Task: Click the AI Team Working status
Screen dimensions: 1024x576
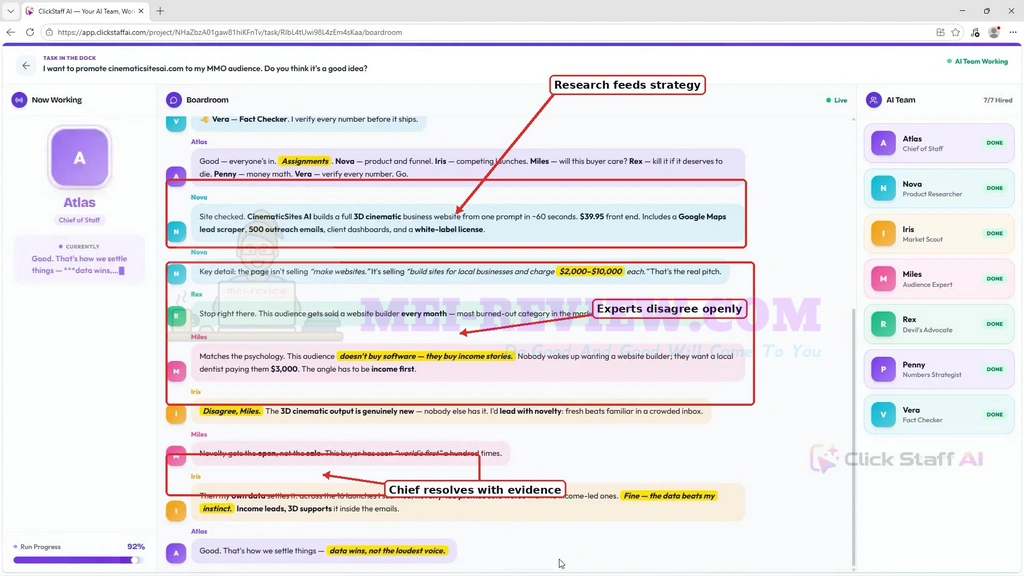Action: tap(978, 61)
